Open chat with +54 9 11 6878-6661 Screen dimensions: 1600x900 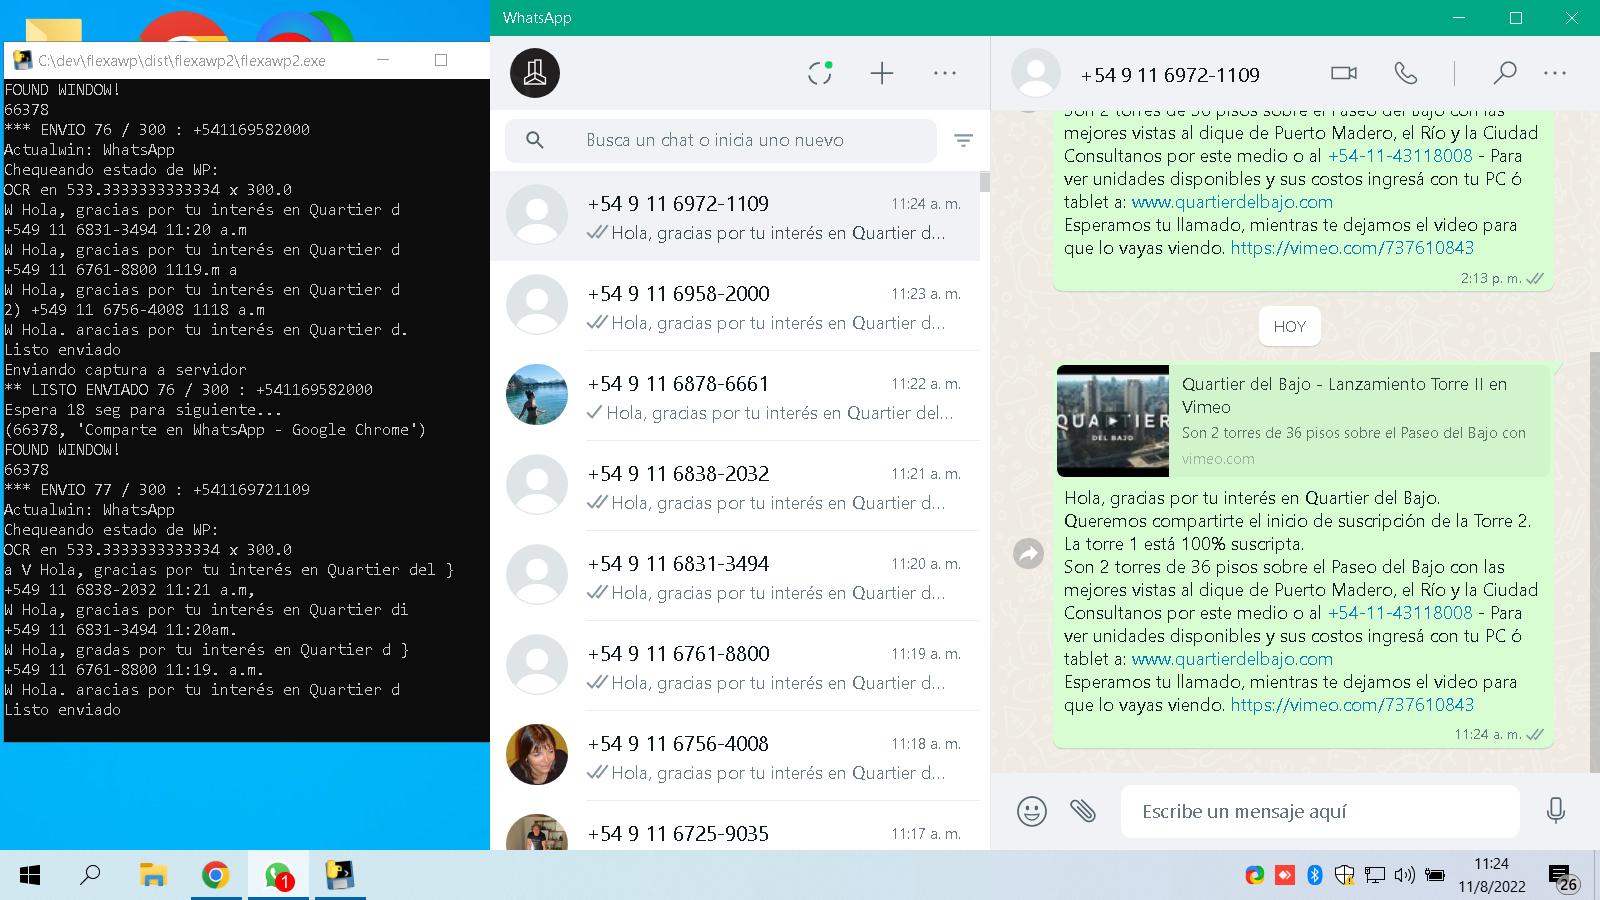tap(735, 396)
